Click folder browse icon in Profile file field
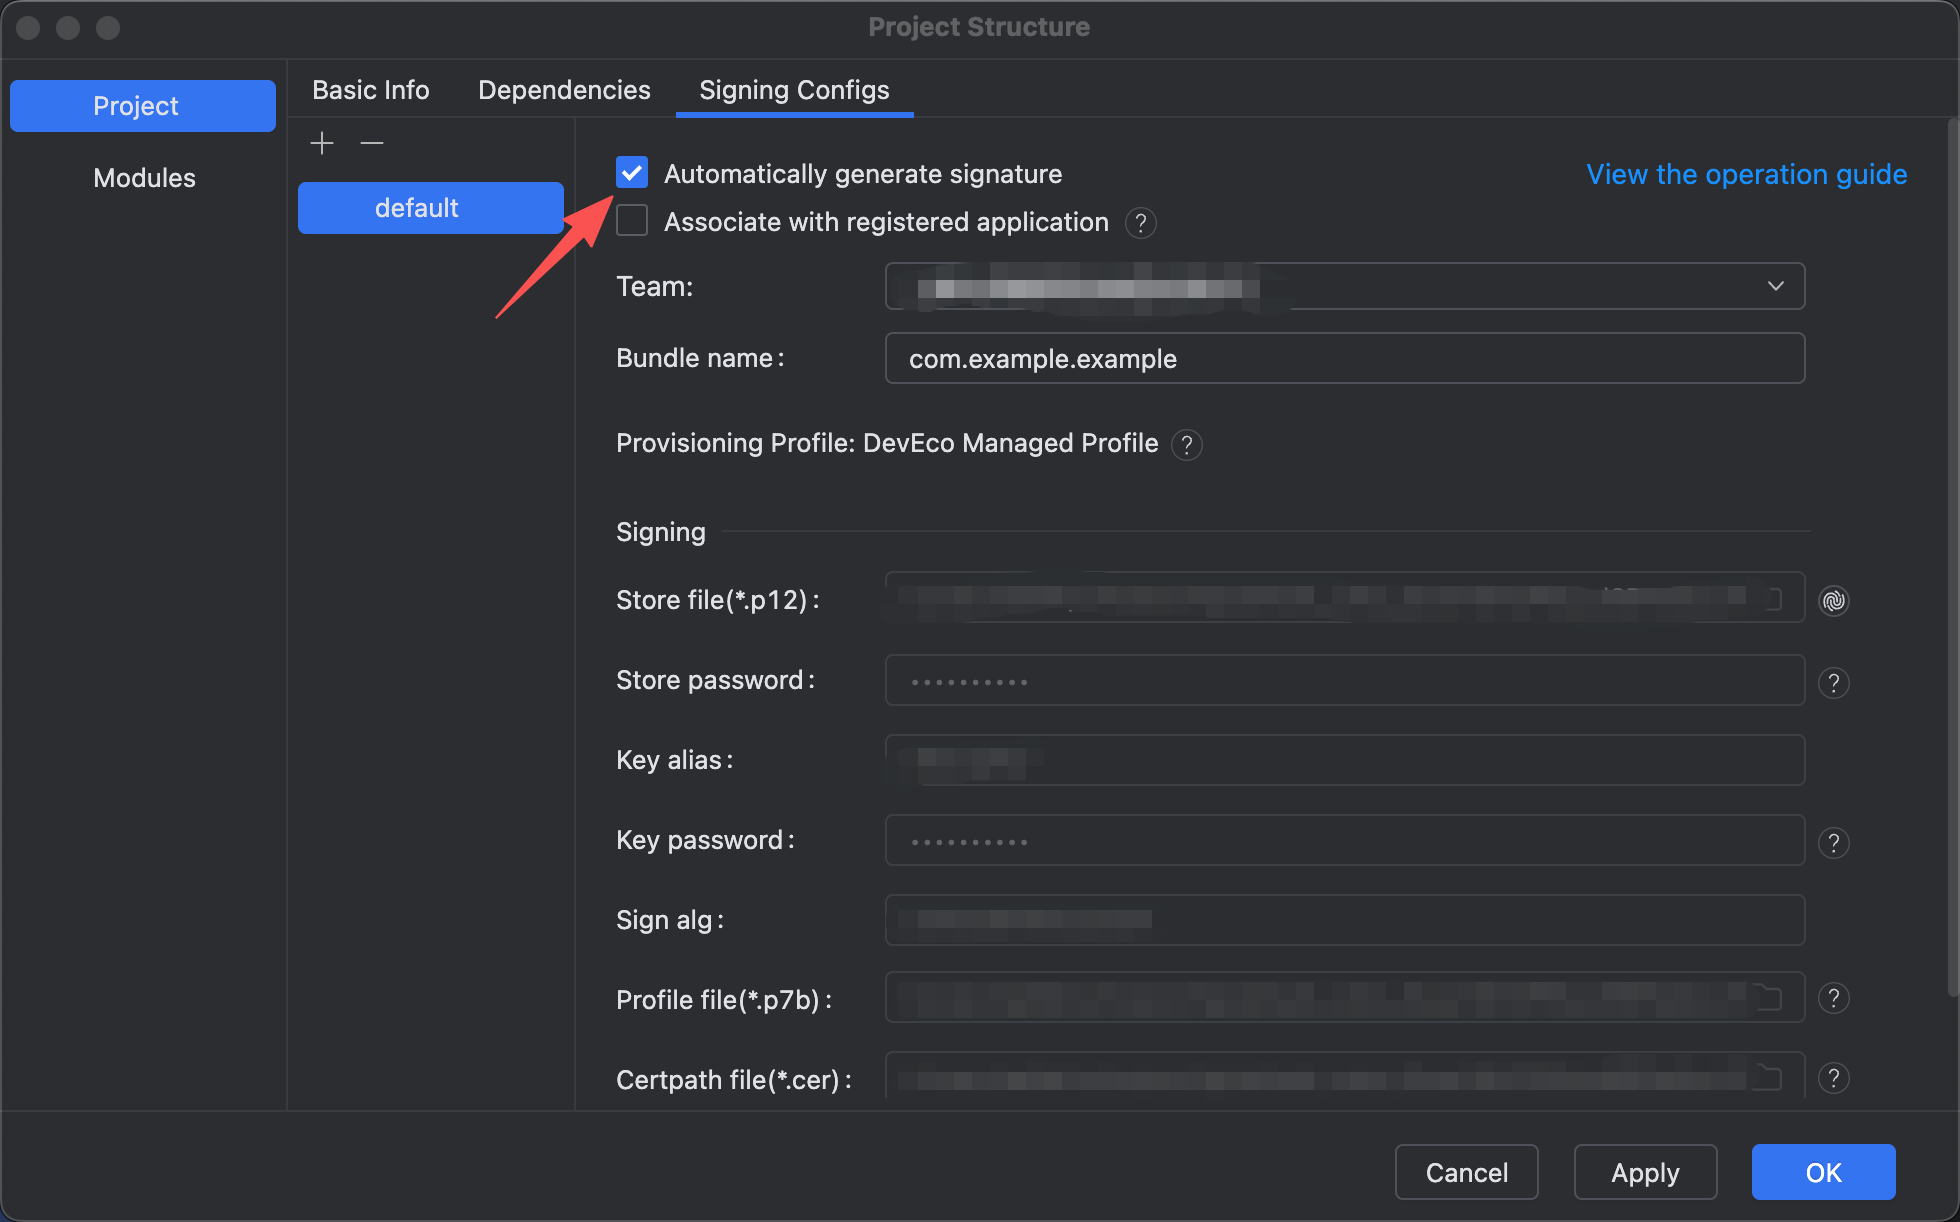Image resolution: width=1960 pixels, height=1222 pixels. (1769, 997)
